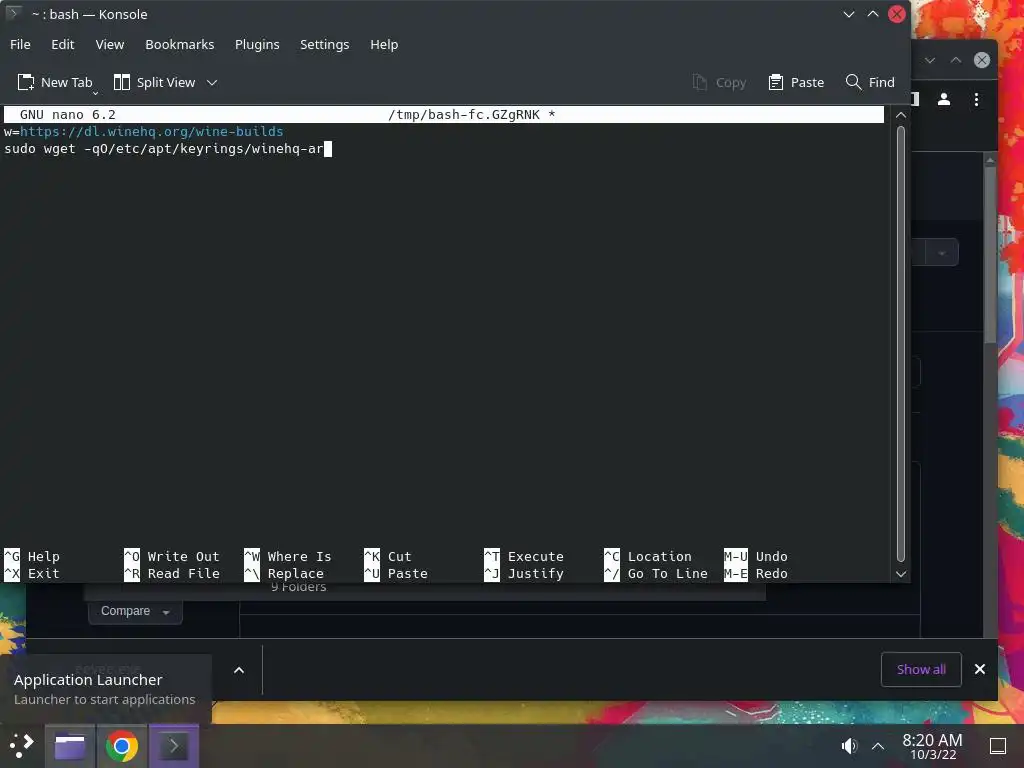Screen dimensions: 1024x768
Task: Click the clock showing 8:20 AM
Action: pos(932,746)
